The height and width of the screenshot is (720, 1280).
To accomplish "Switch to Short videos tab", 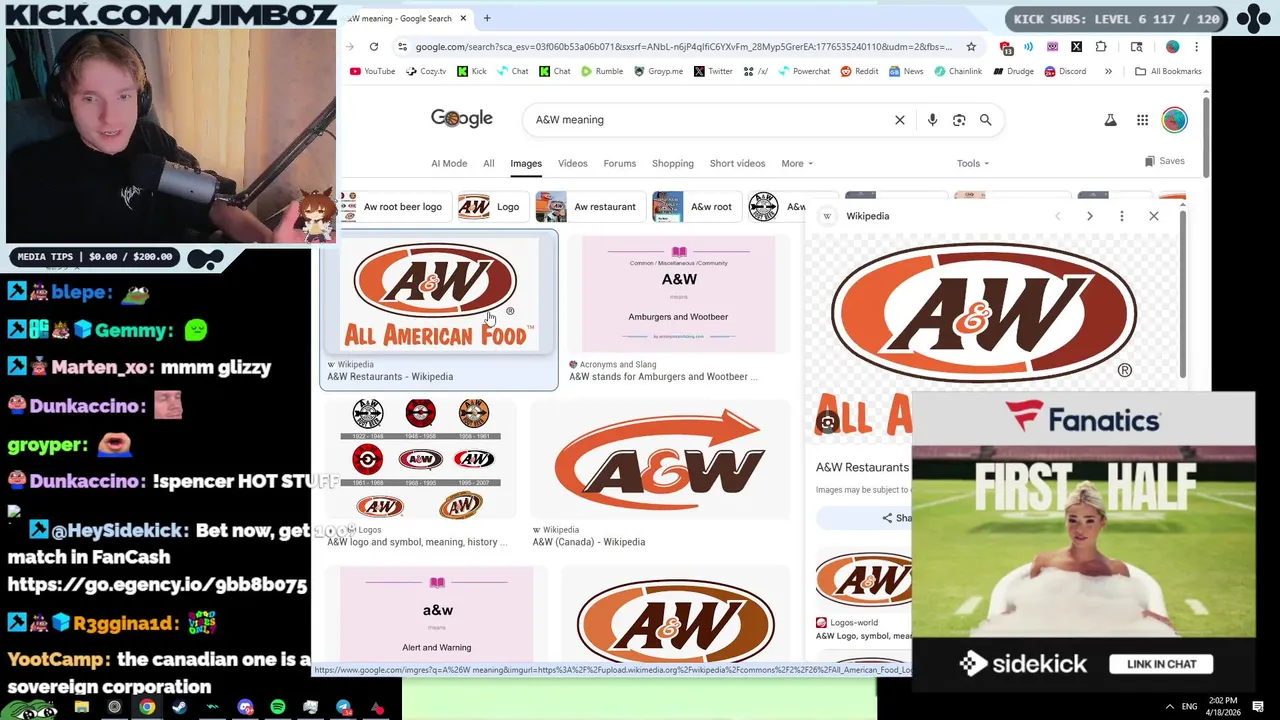I will click(737, 163).
